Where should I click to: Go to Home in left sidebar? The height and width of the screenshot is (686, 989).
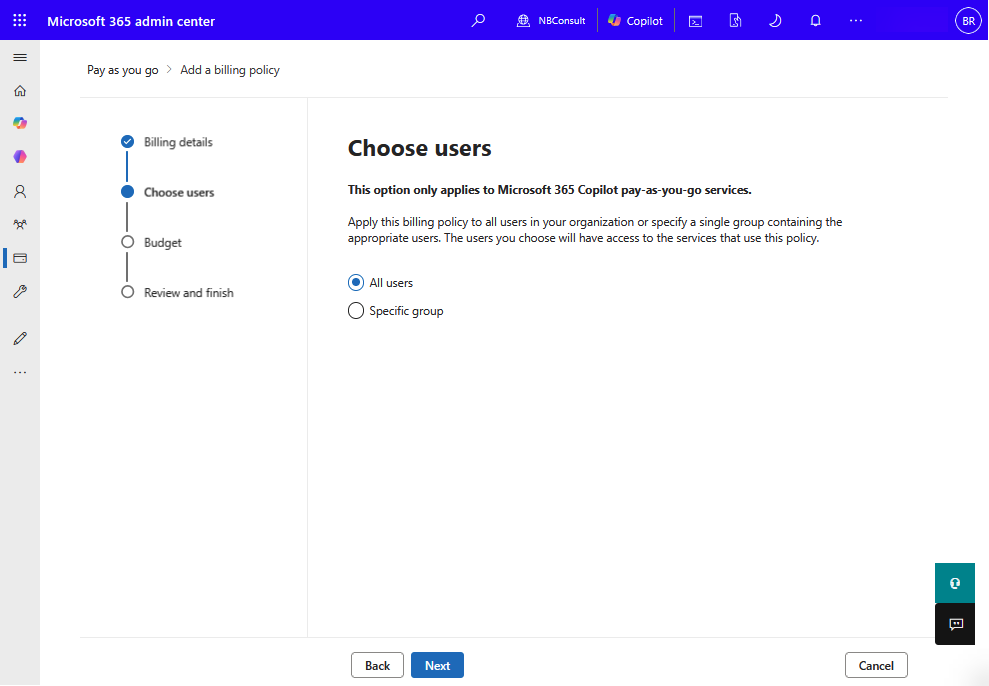click(x=20, y=91)
